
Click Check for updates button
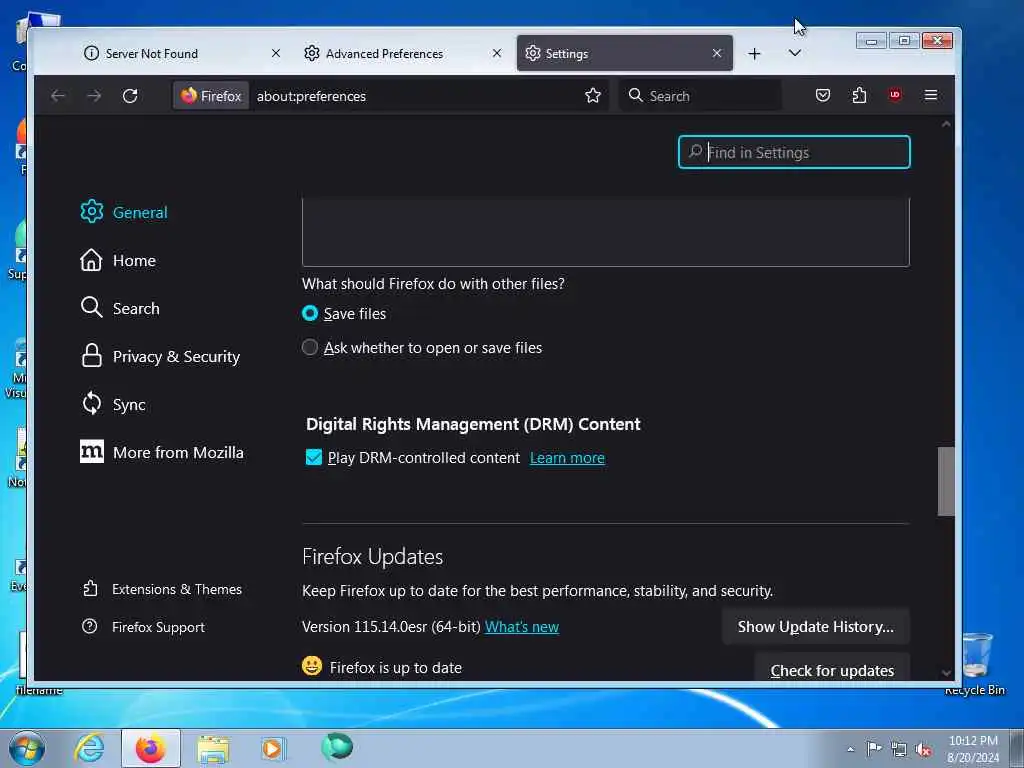point(832,669)
